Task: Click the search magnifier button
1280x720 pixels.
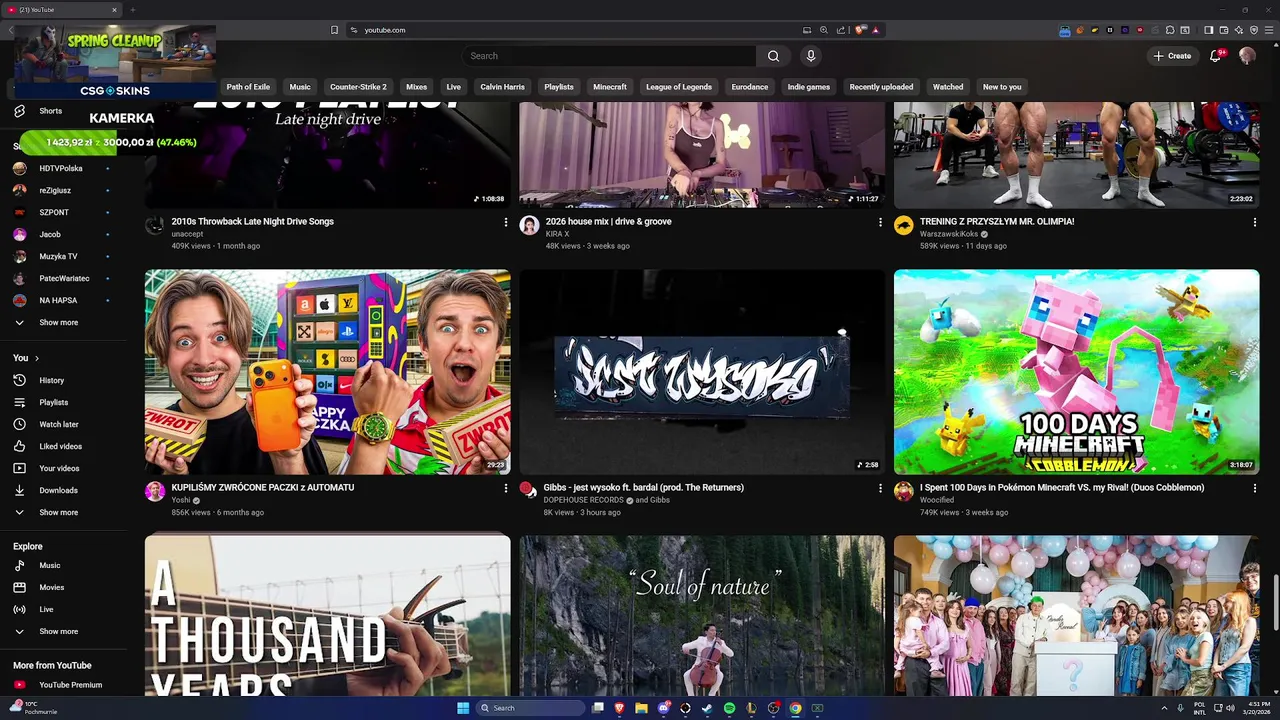Action: 773,56
